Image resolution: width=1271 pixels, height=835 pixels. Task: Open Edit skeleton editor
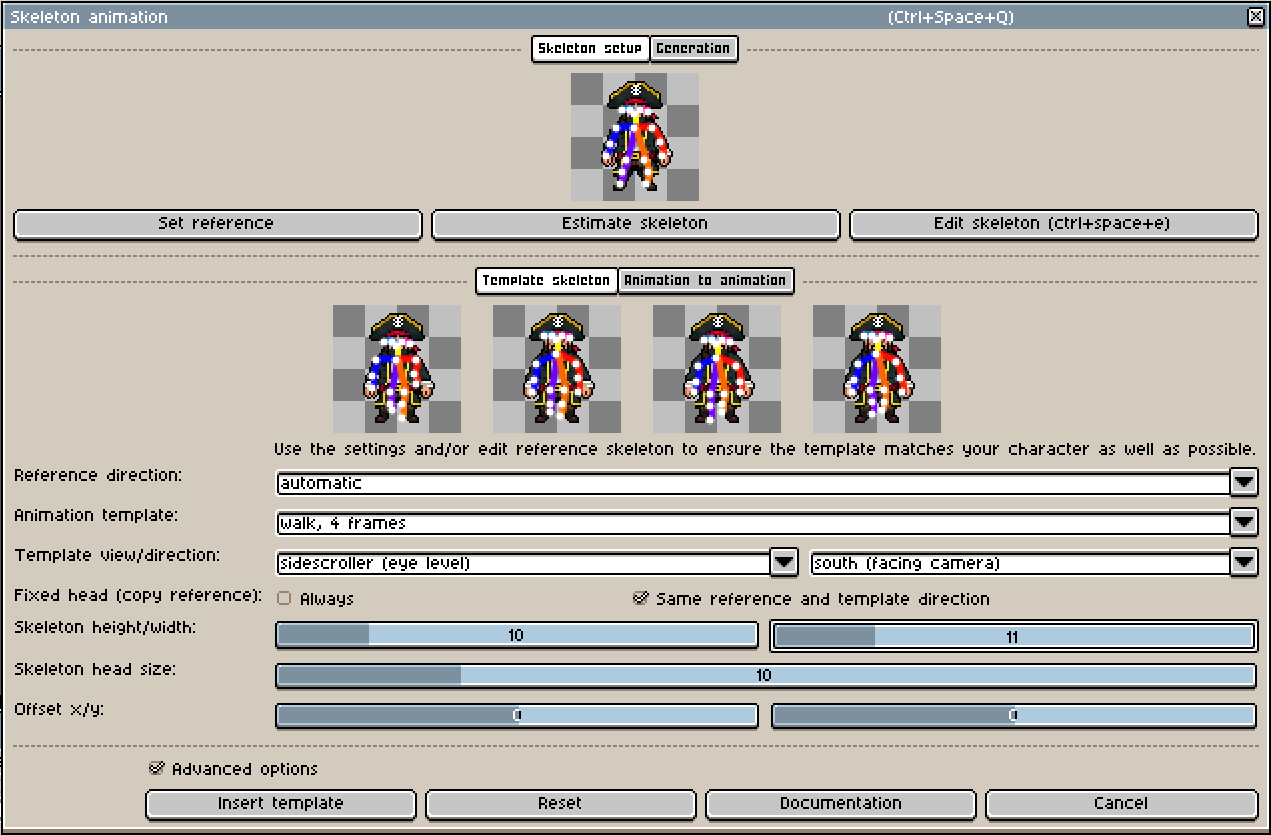coord(1052,224)
